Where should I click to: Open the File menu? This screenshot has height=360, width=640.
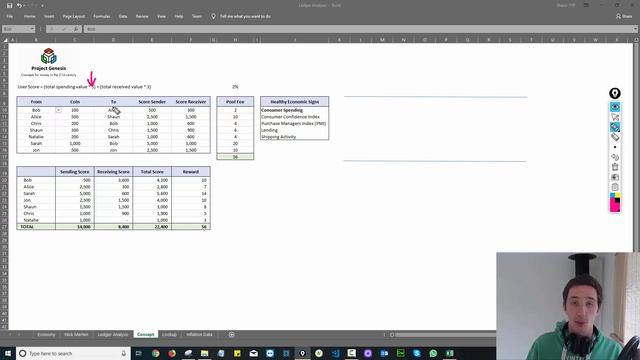10,16
